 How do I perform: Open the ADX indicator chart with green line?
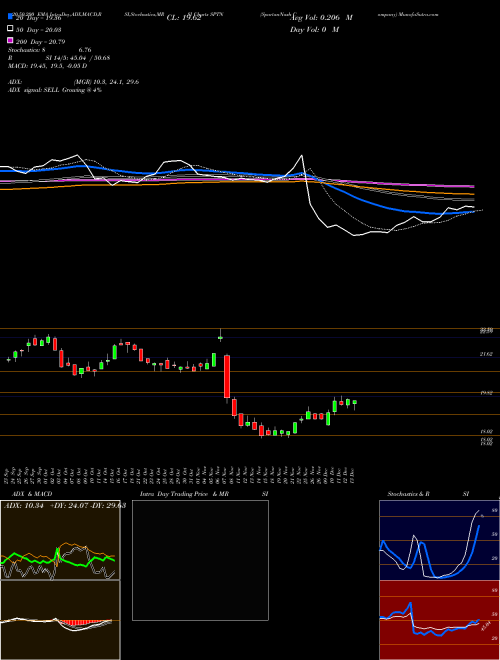[x=60, y=540]
